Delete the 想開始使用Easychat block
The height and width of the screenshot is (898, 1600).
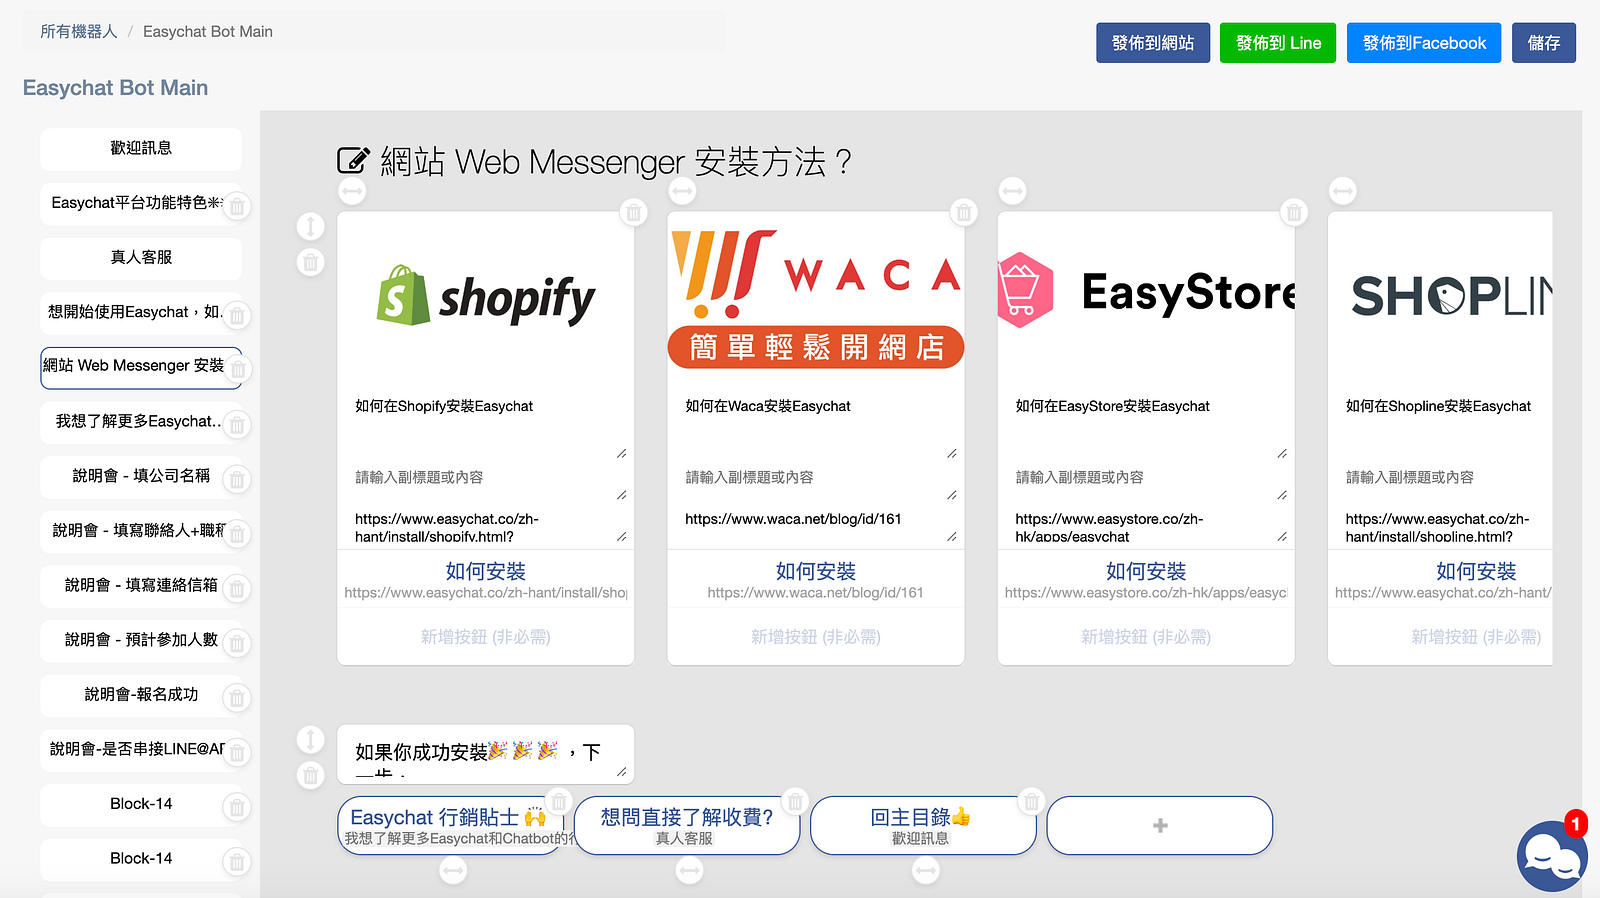(237, 316)
